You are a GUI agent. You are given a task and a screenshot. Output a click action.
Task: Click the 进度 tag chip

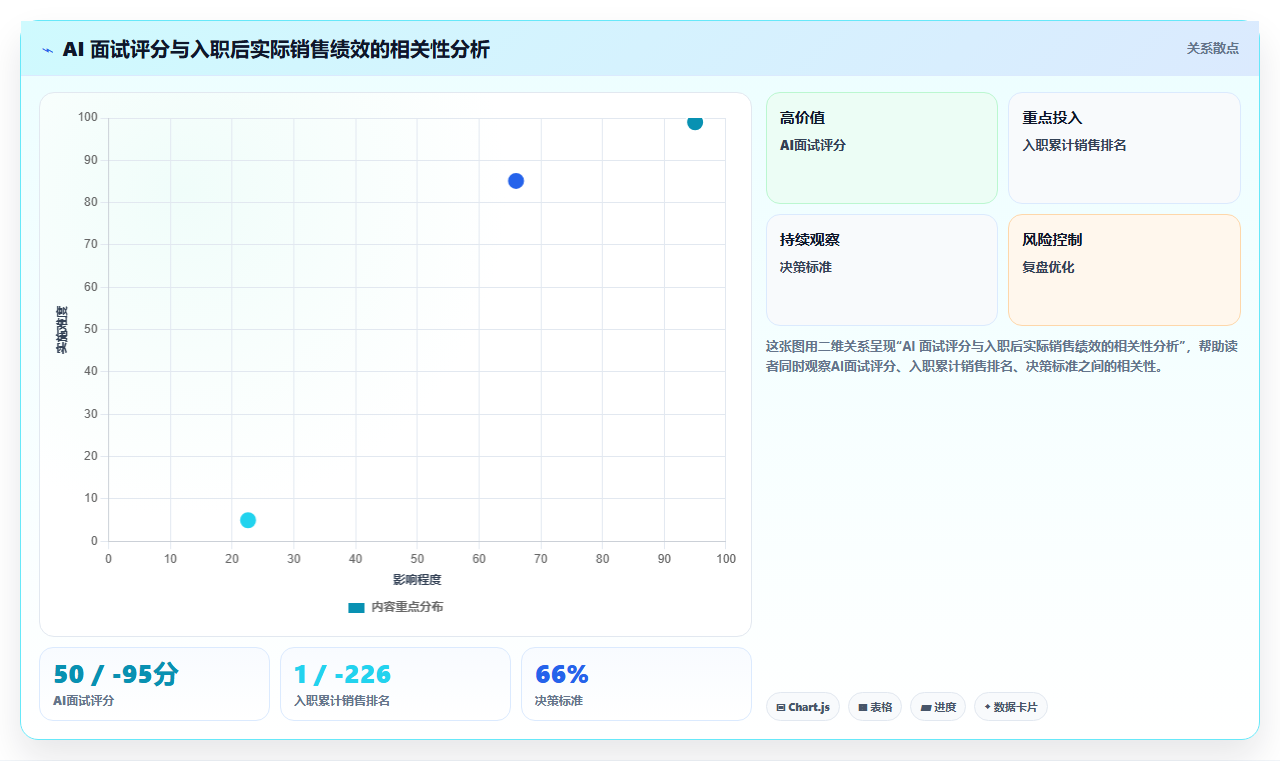pyautogui.click(x=938, y=707)
